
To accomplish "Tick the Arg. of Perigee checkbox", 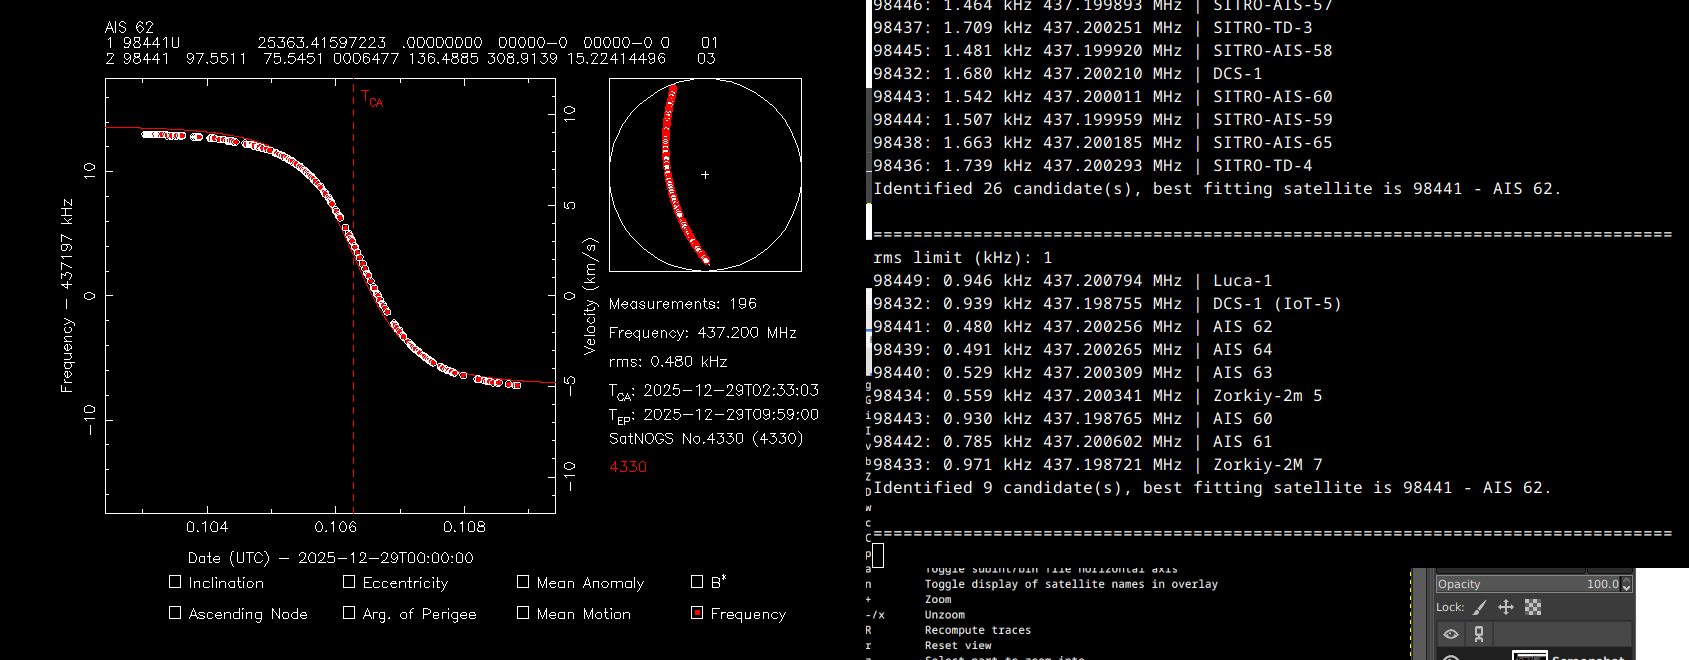I will pyautogui.click(x=349, y=613).
